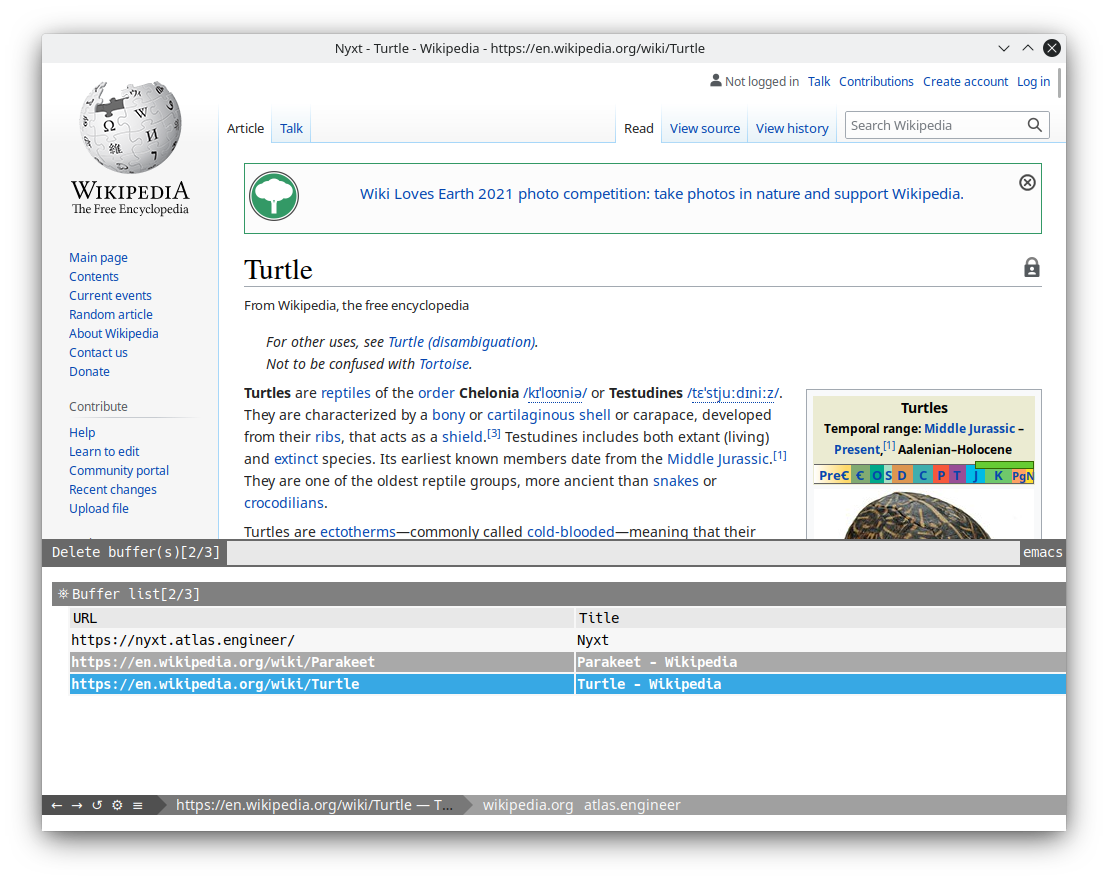Select the Turtle wiki buffer URL row
Screen dimensions: 1108x881
click(322, 684)
